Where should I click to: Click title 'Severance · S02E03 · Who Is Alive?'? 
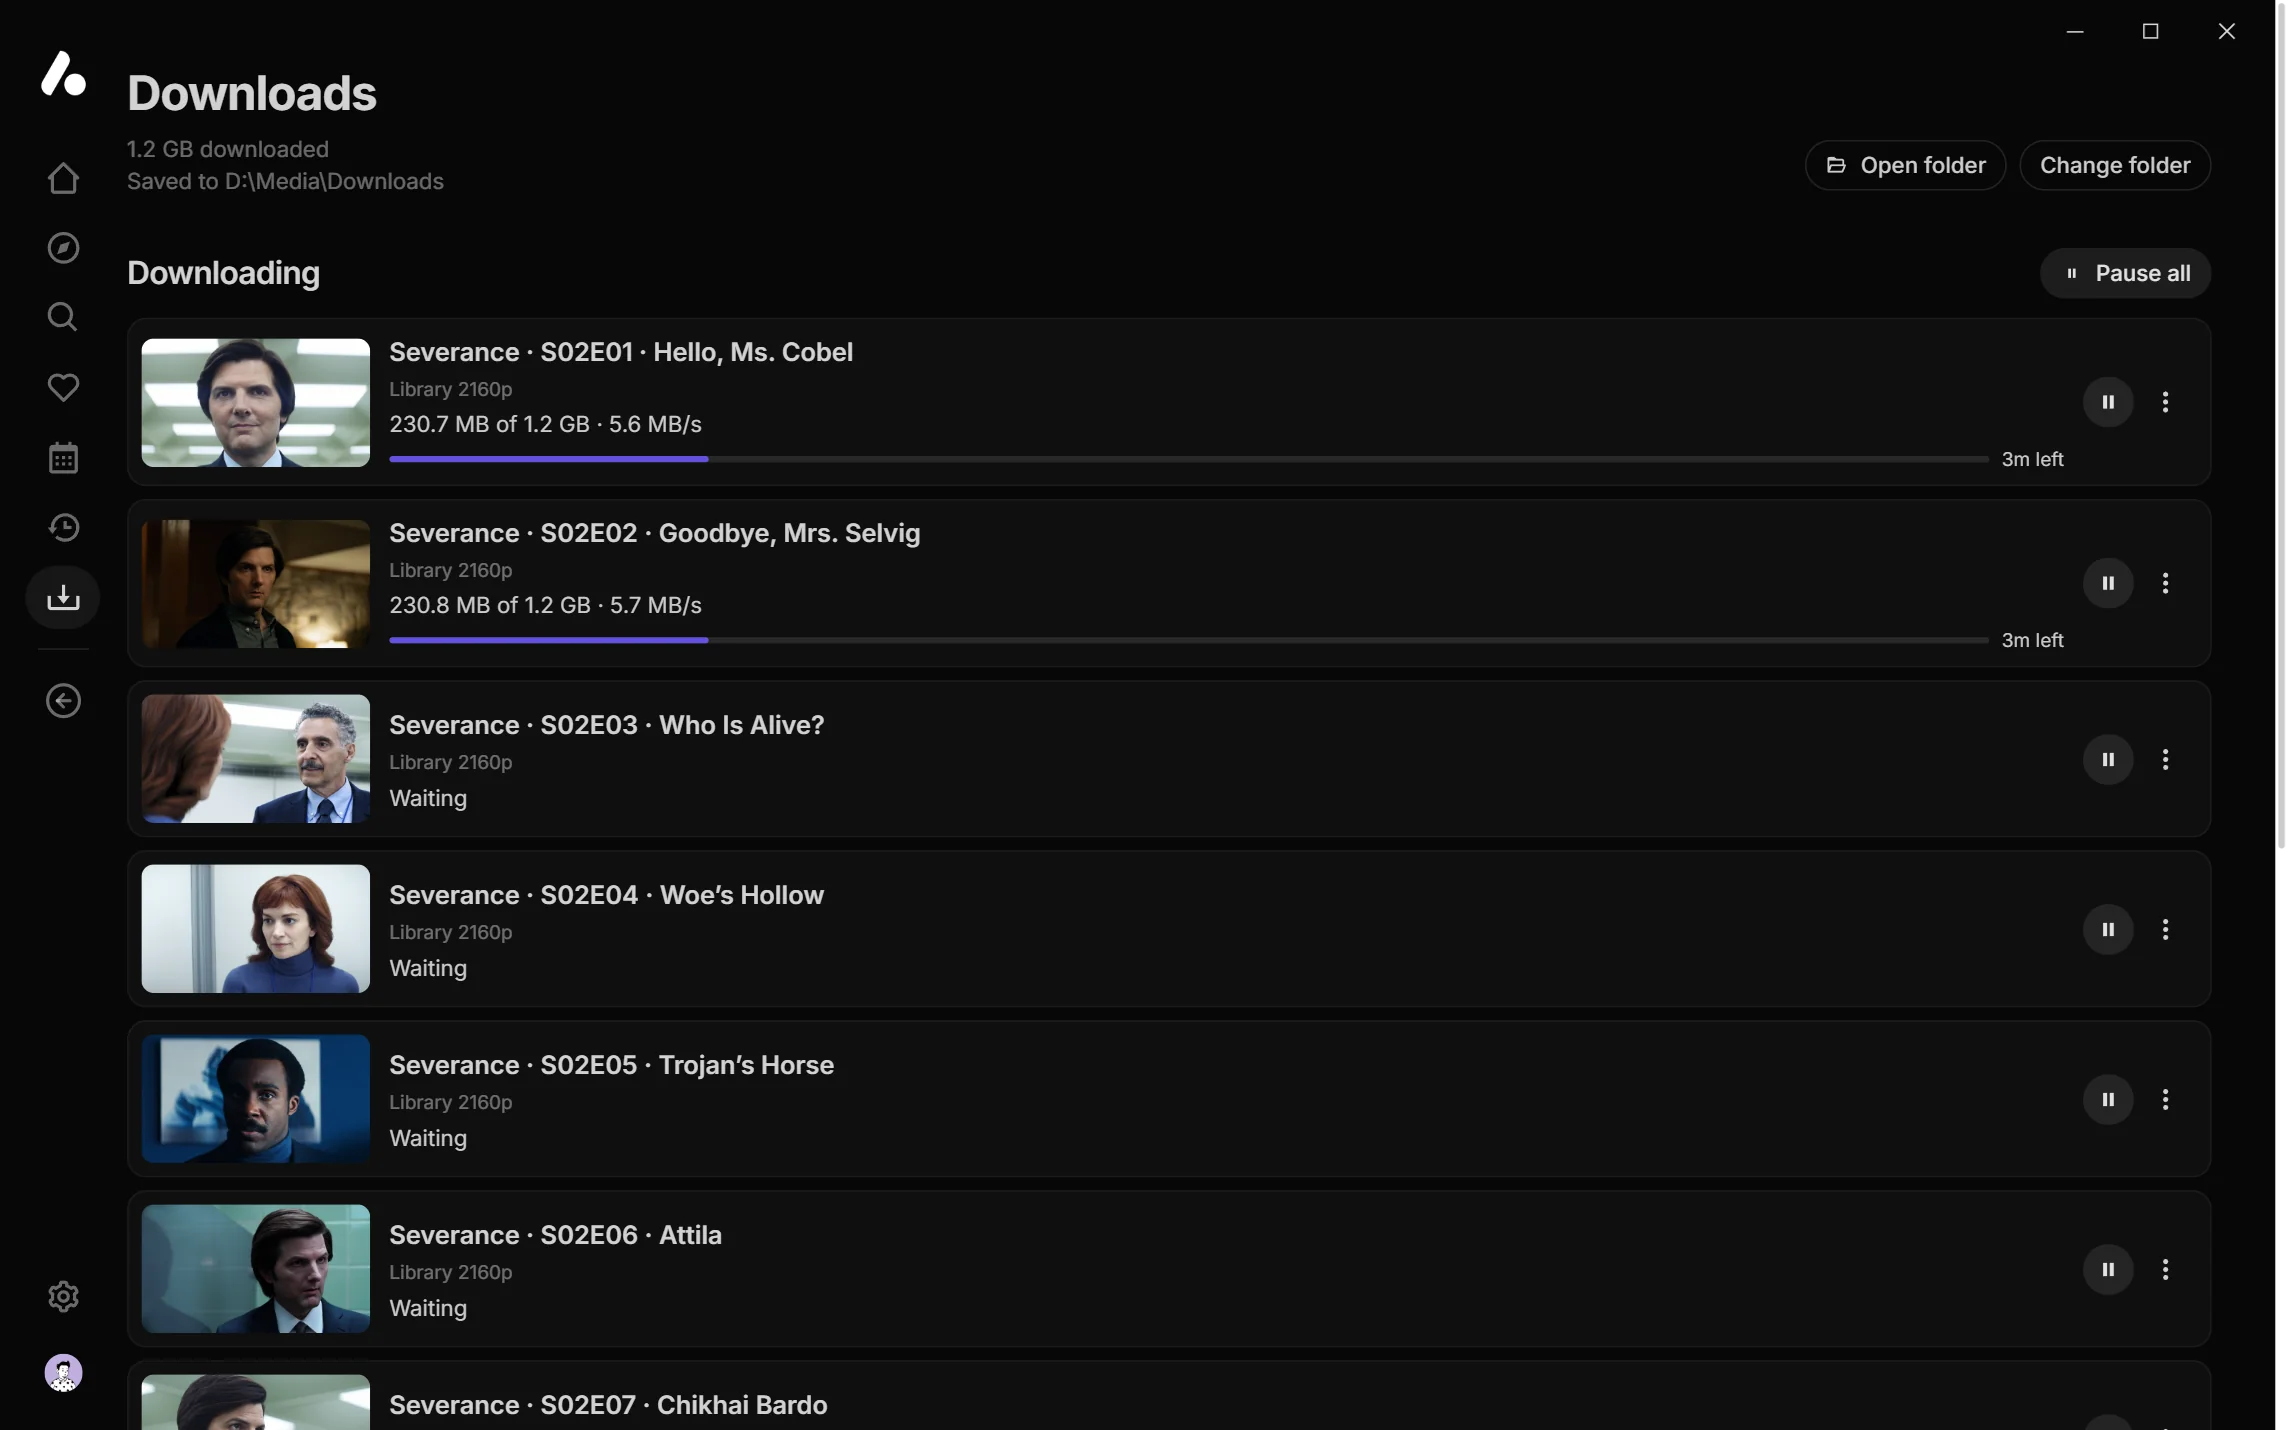607,725
